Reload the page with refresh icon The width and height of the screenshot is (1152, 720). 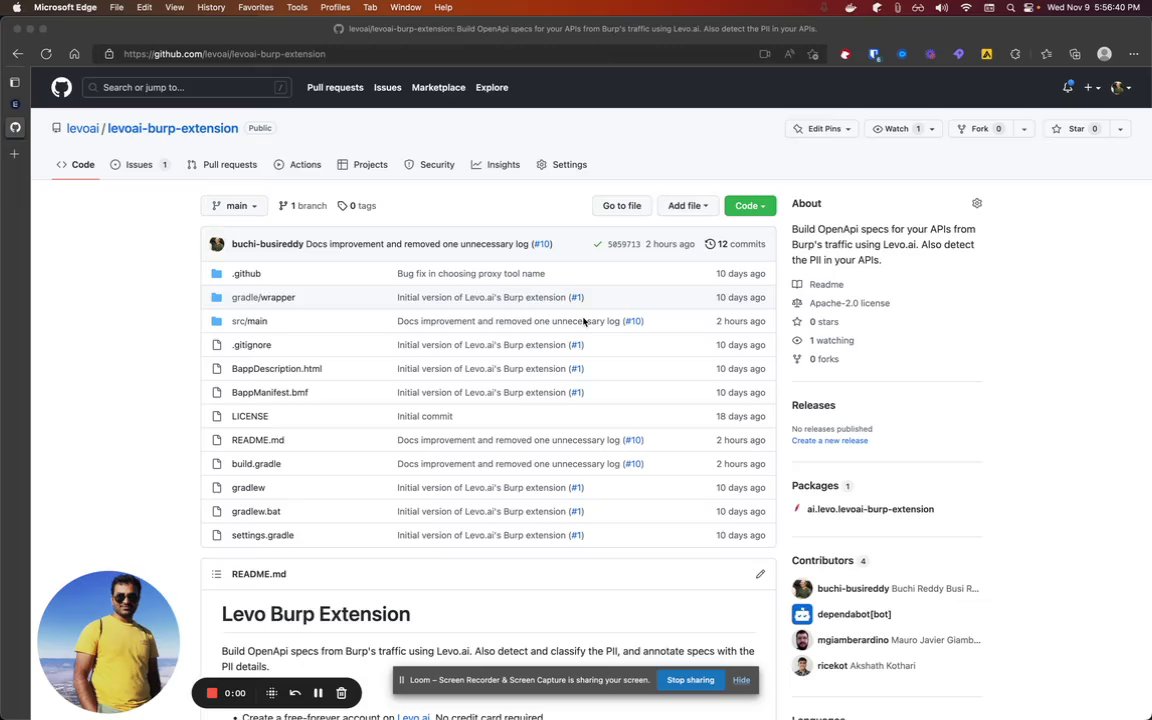pos(46,54)
